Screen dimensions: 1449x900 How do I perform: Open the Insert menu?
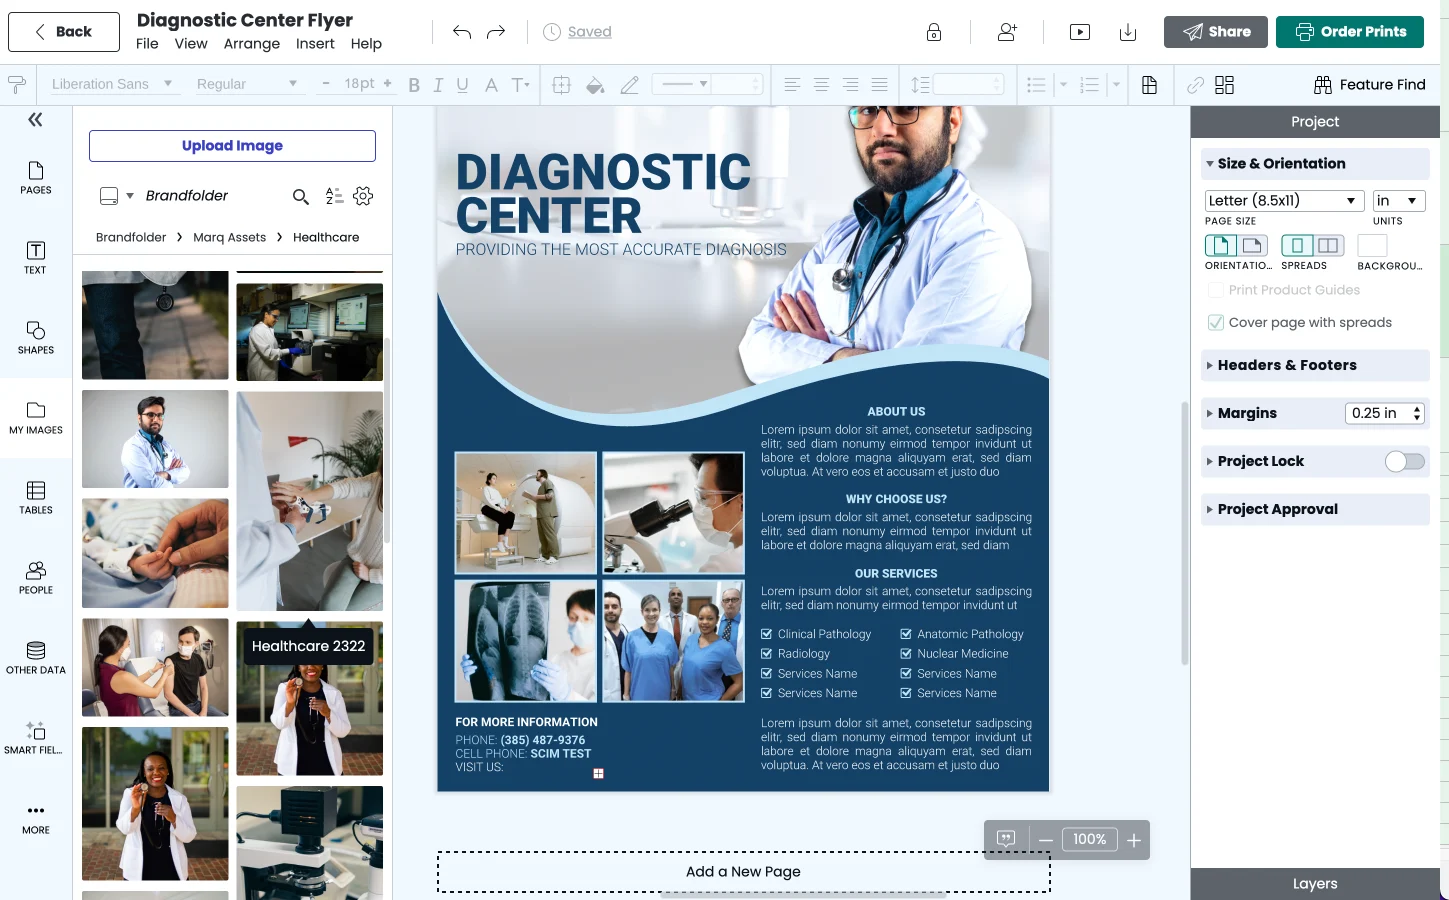pos(315,43)
